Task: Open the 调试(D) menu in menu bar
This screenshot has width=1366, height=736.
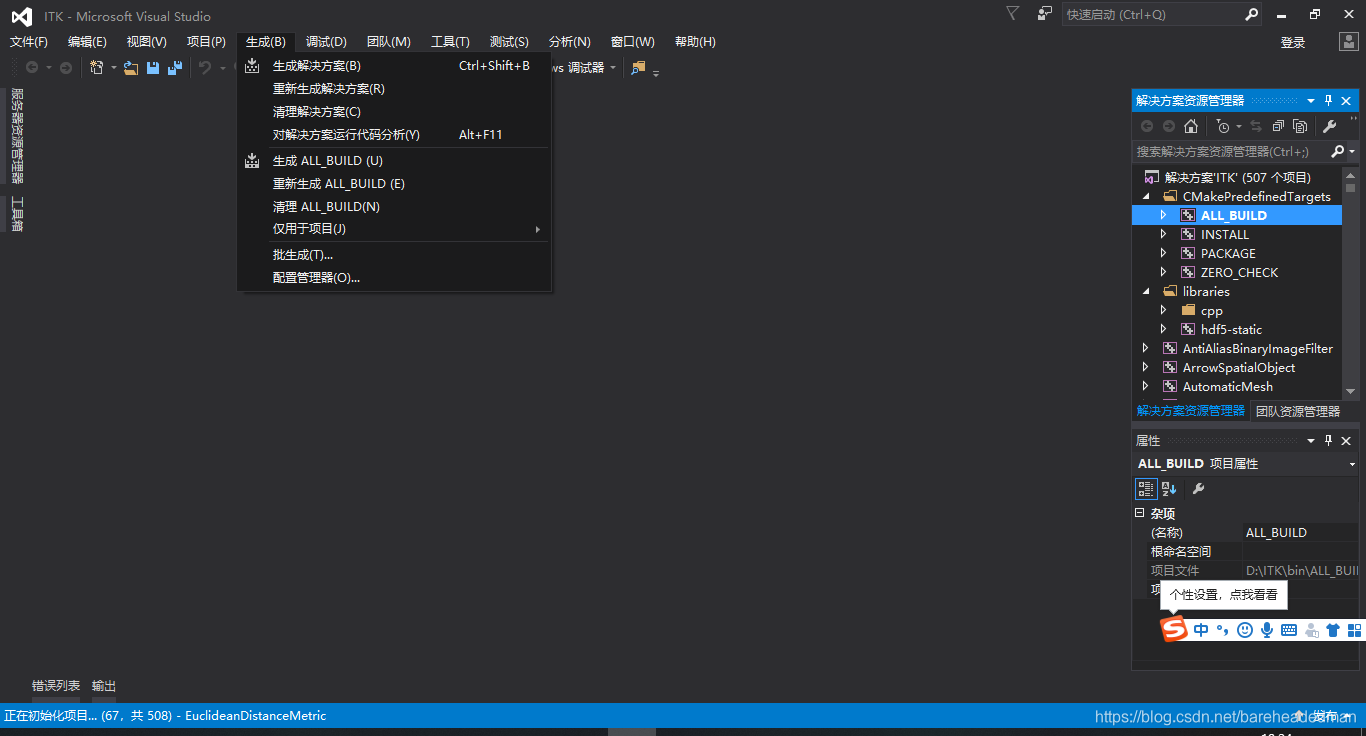Action: (x=326, y=42)
